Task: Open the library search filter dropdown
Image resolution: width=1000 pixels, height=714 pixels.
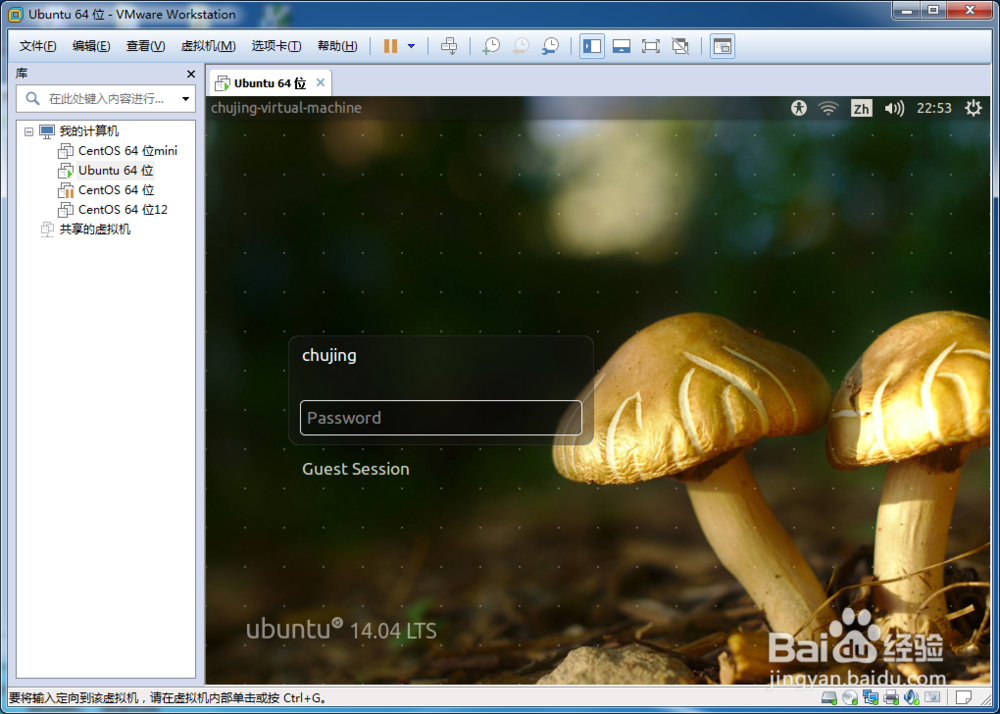Action: point(186,99)
